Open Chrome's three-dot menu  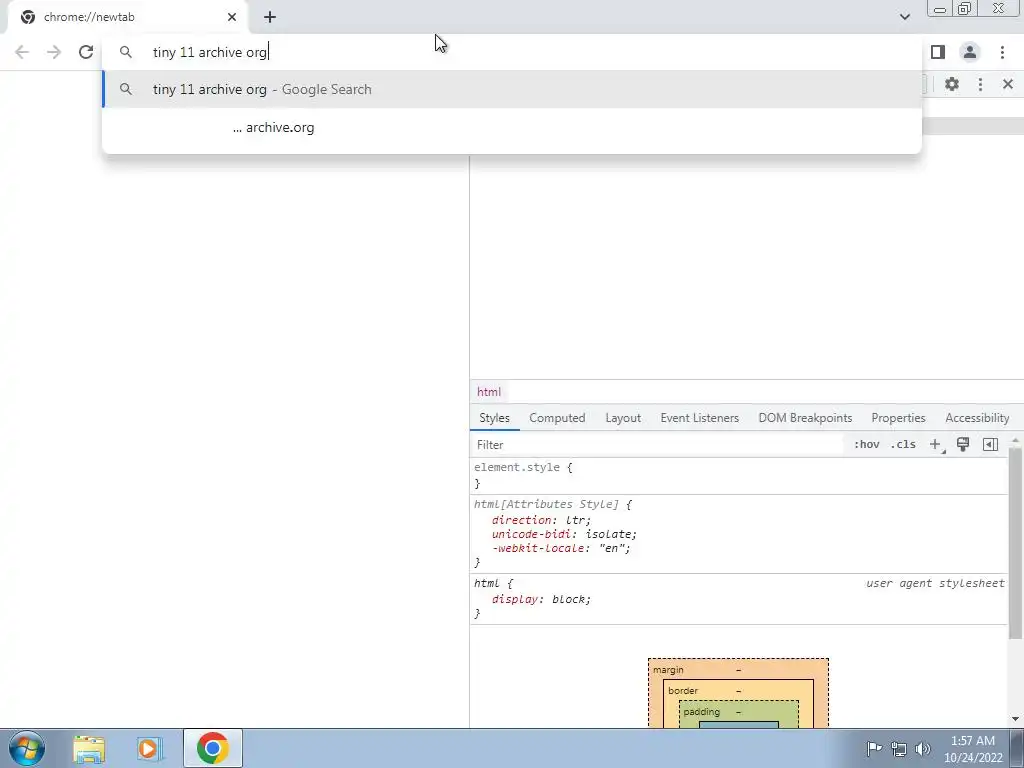1002,52
